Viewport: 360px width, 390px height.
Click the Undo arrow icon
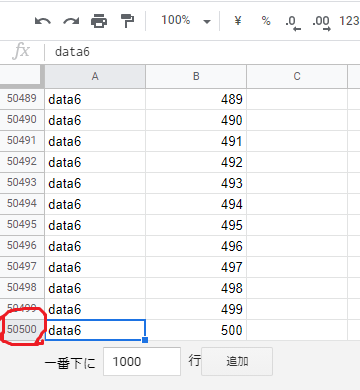[43, 21]
